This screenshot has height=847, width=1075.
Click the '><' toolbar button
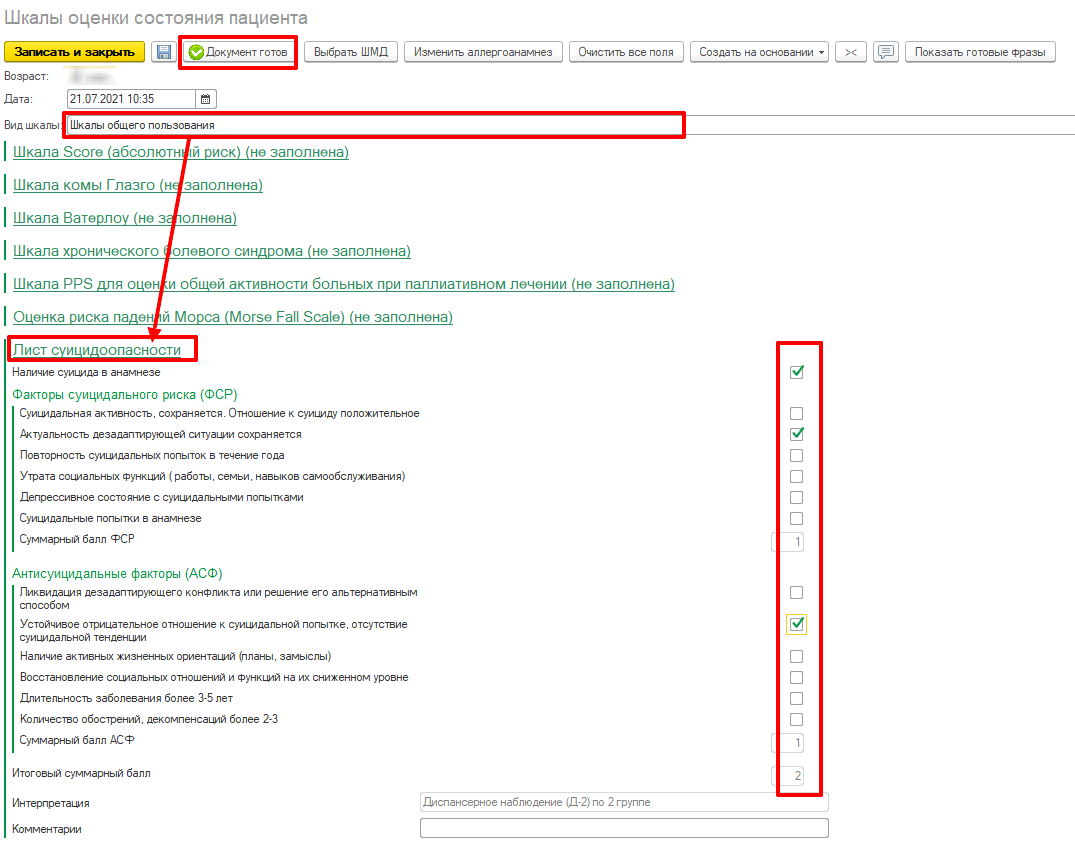(851, 52)
